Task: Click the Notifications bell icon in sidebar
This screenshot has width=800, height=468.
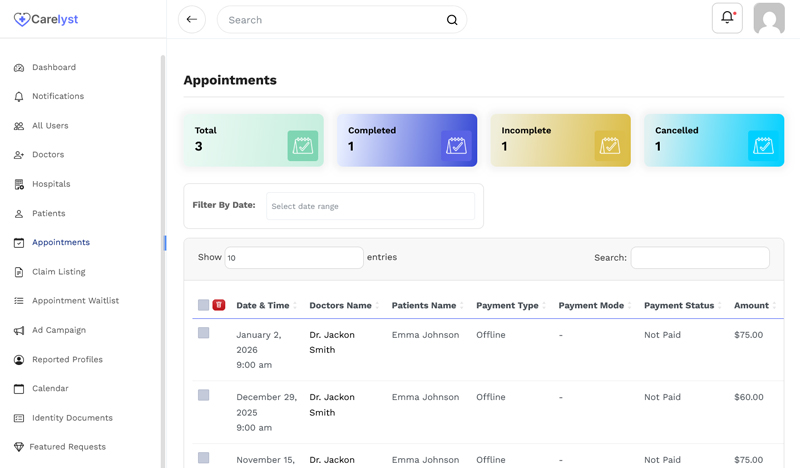Action: (19, 96)
